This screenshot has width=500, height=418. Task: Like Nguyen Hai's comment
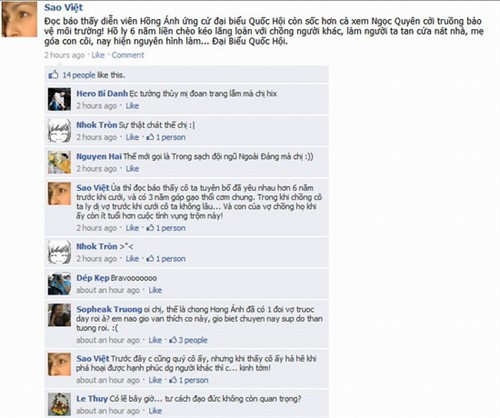pos(132,169)
